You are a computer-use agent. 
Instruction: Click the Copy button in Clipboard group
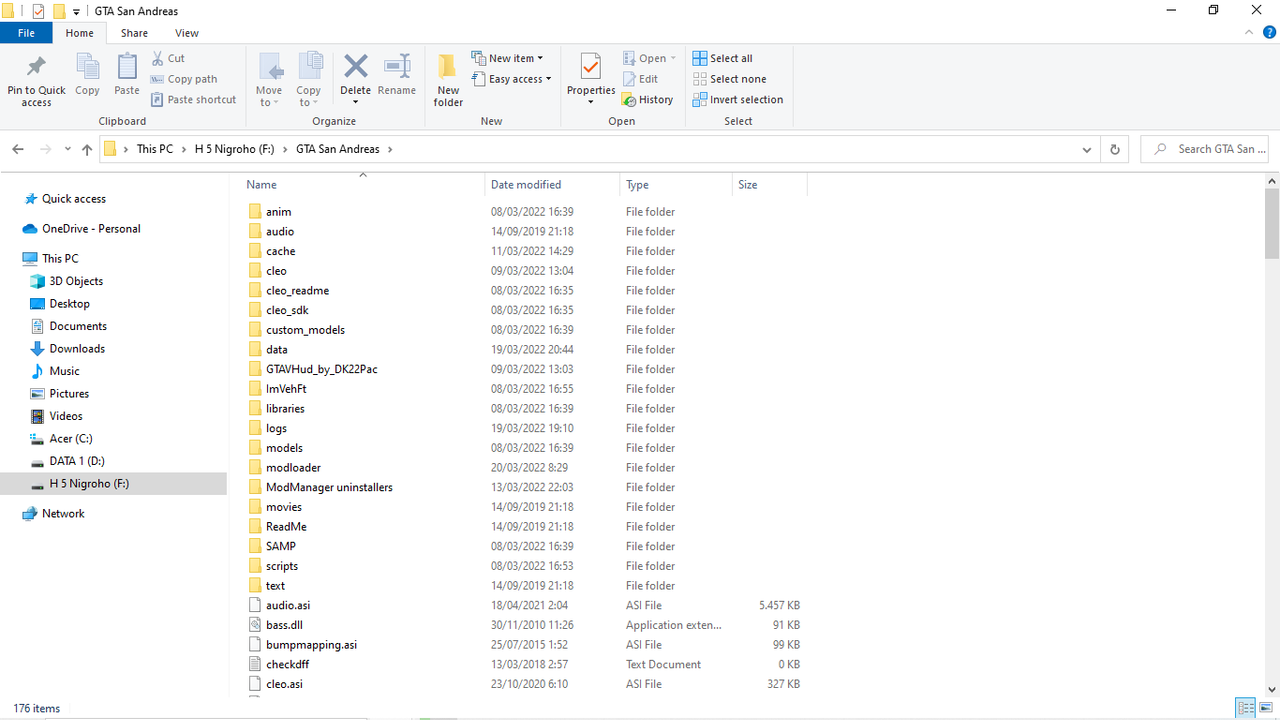(88, 75)
